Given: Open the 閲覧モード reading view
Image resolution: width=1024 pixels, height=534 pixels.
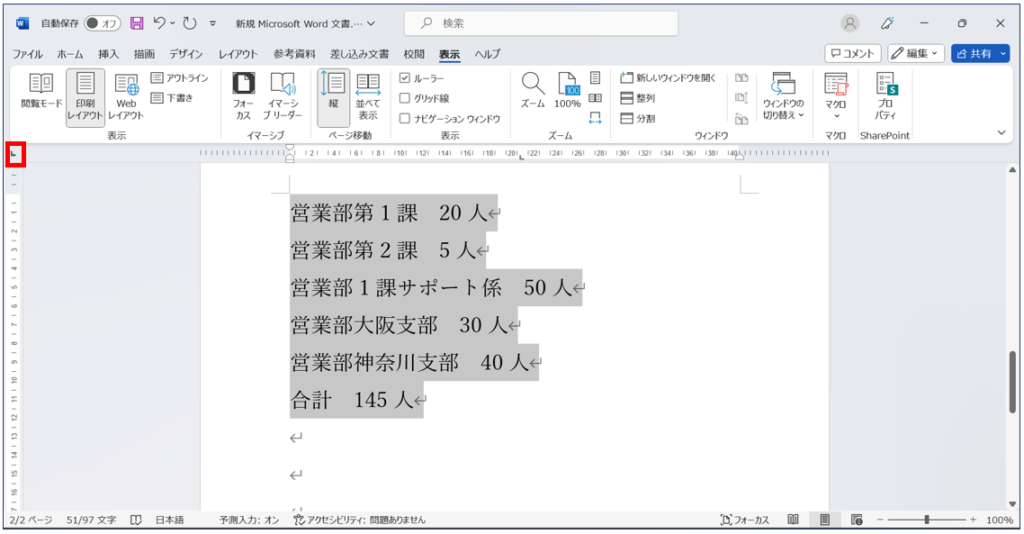Looking at the screenshot, I should [x=41, y=91].
